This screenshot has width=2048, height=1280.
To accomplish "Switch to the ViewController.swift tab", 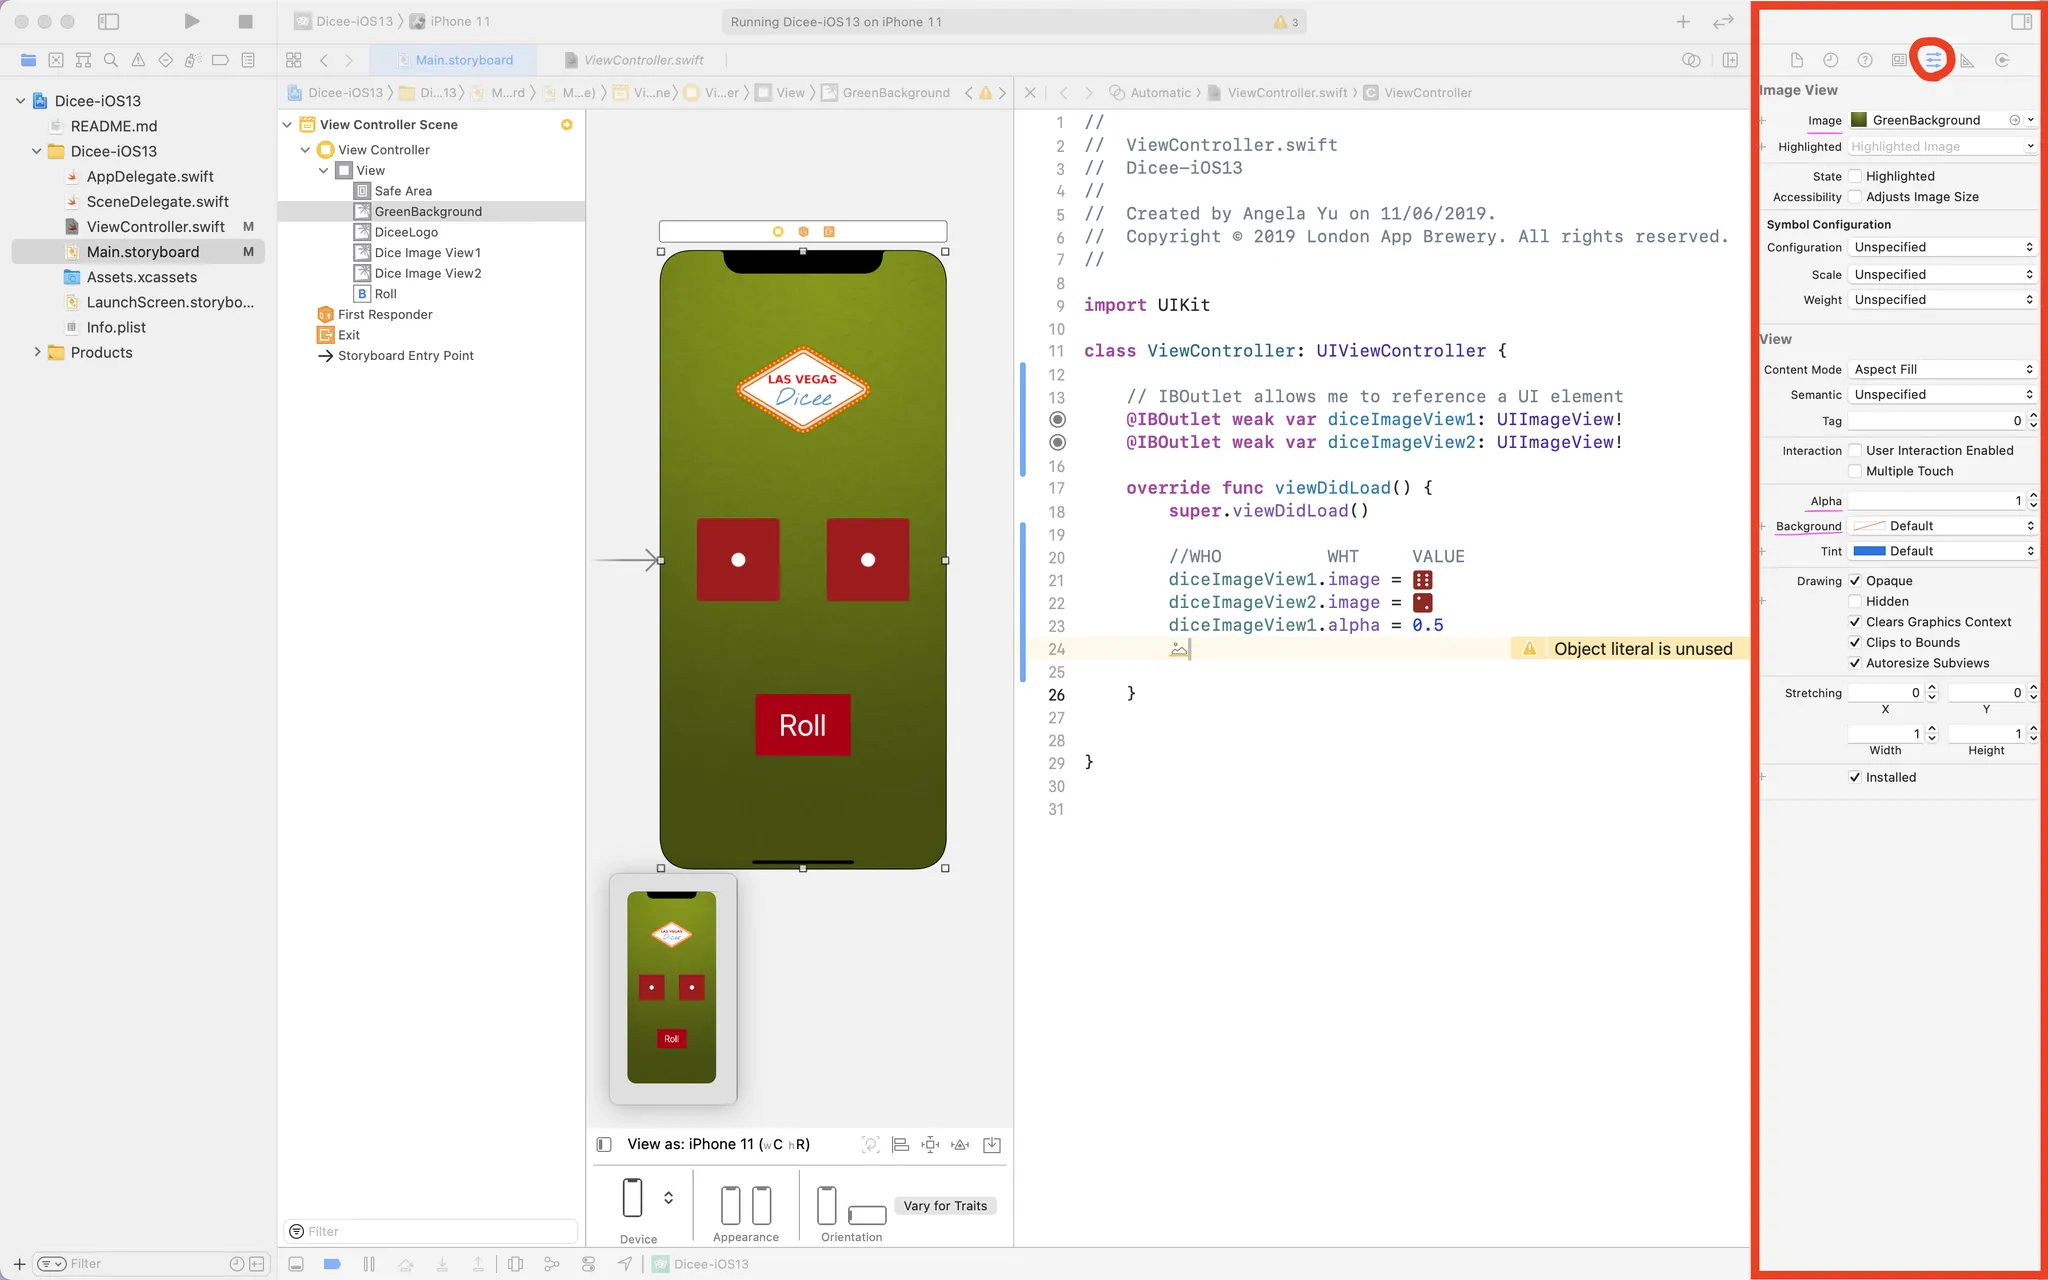I will coord(643,60).
